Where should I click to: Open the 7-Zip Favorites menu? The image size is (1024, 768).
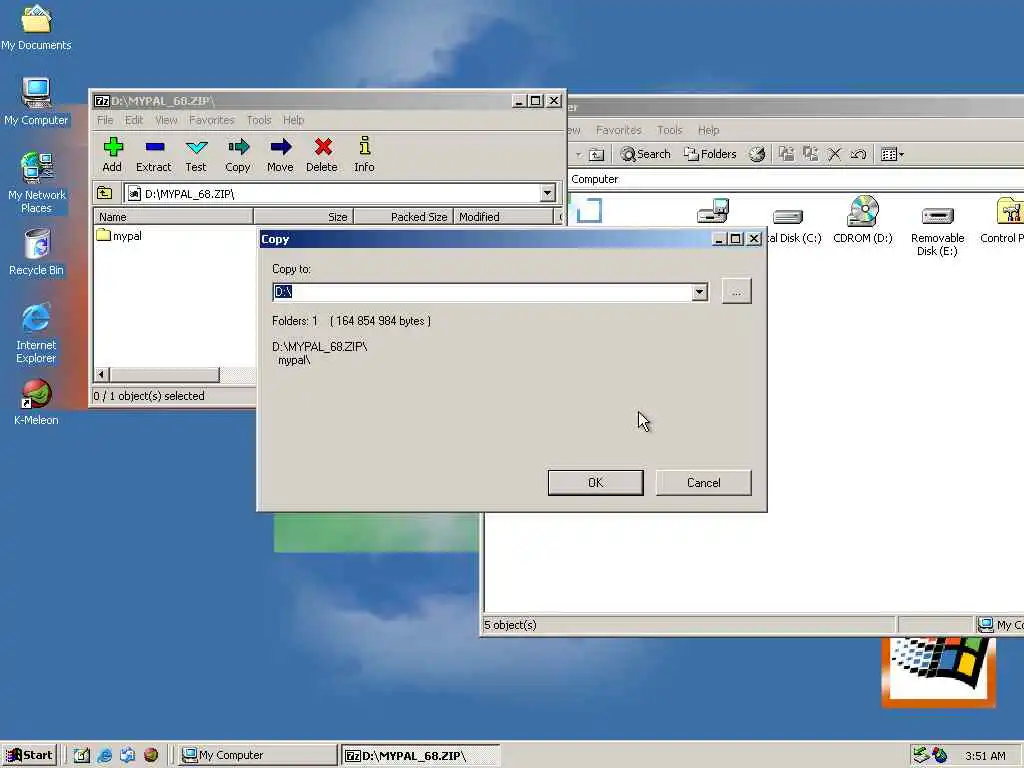tap(212, 120)
